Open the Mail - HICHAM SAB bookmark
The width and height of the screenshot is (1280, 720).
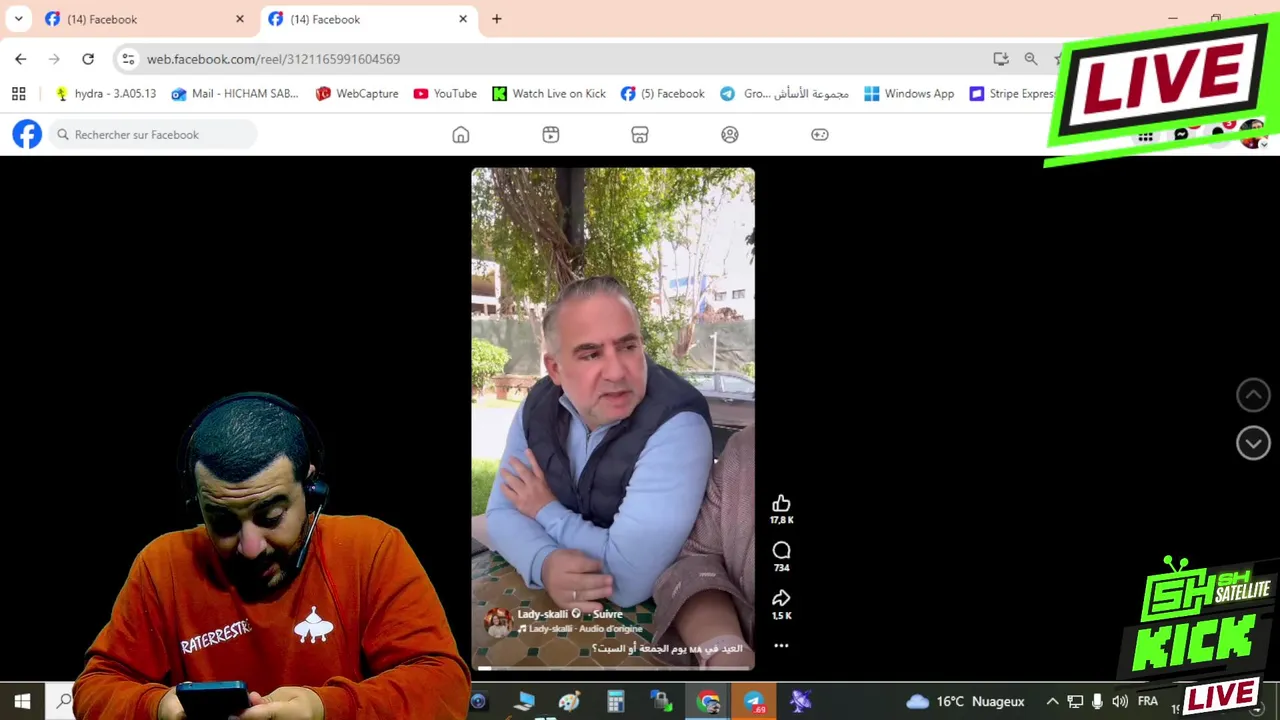pyautogui.click(x=235, y=94)
